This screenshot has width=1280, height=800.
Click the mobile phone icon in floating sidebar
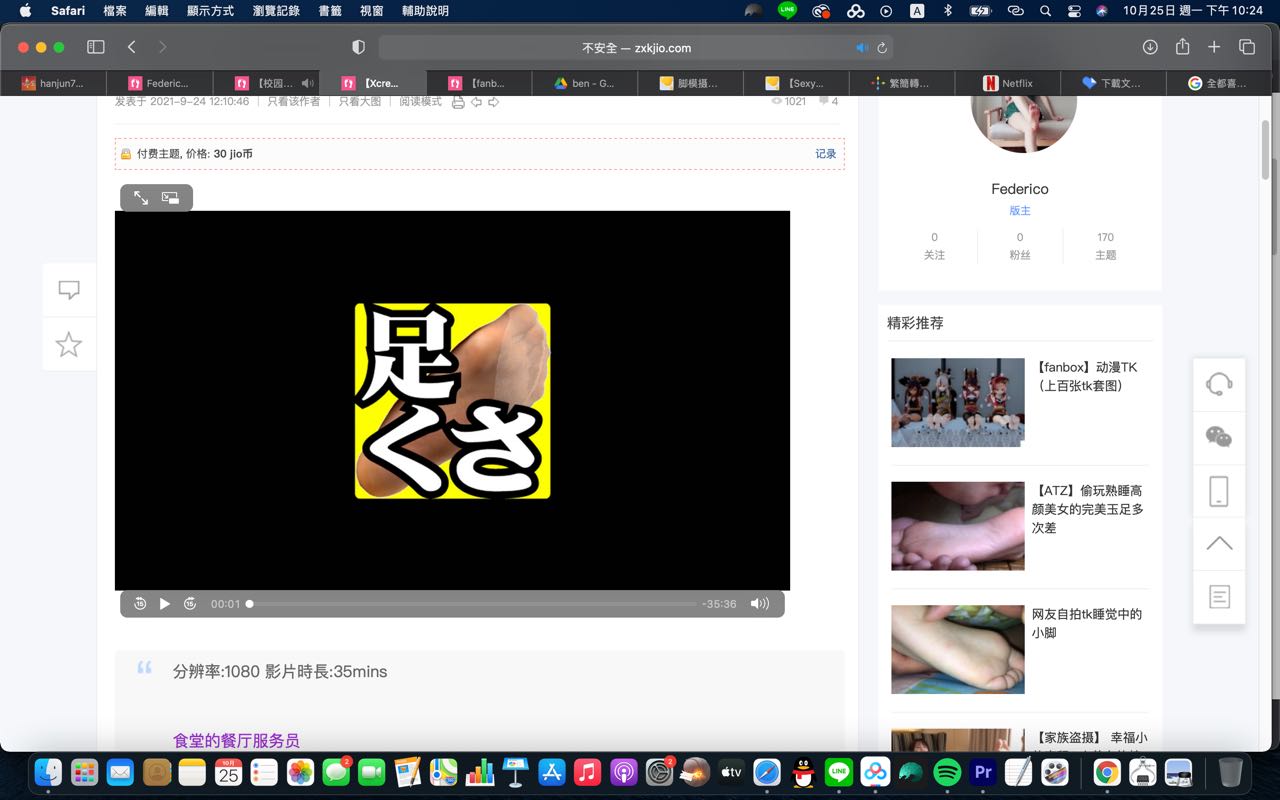click(1218, 490)
